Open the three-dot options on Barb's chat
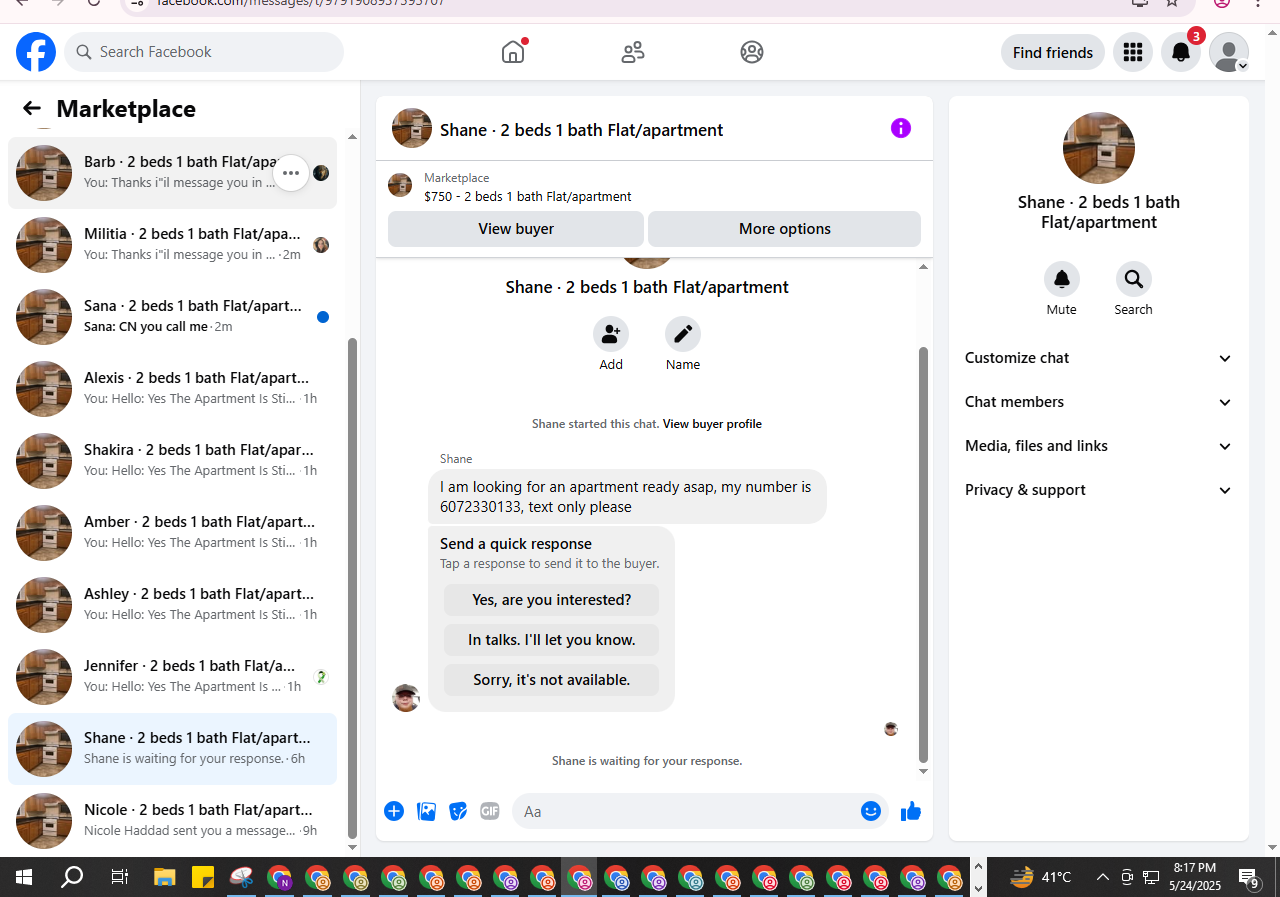Screen dimensions: 1280x897 [291, 173]
